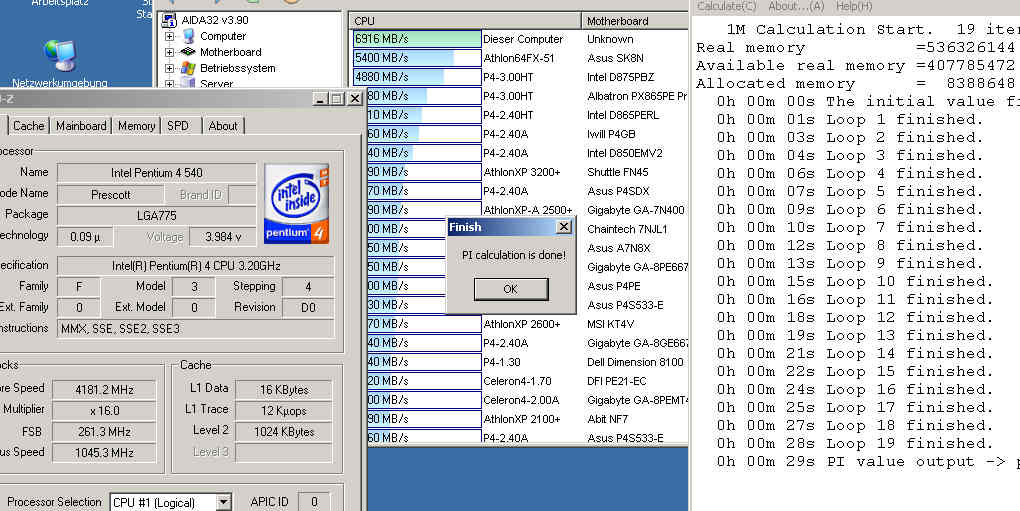Click the 6916 MB/s benchmark bar
Image resolution: width=1020 pixels, height=511 pixels.
click(416, 39)
